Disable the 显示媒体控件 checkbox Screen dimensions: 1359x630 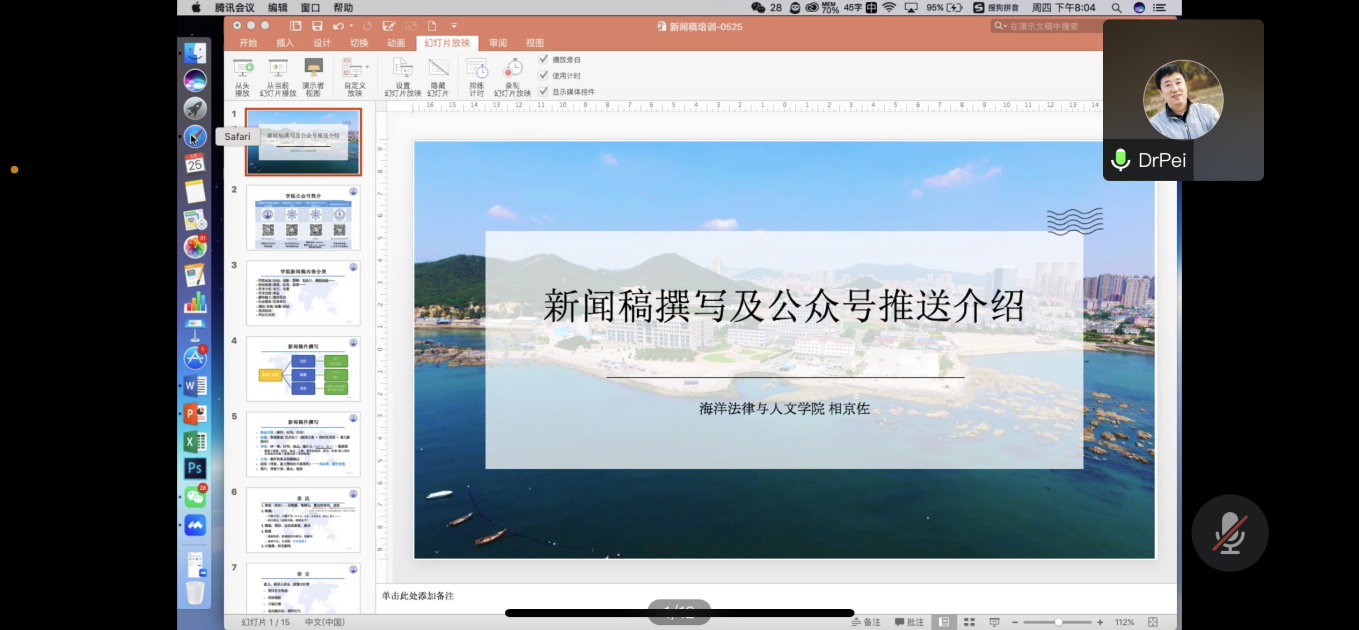point(544,91)
